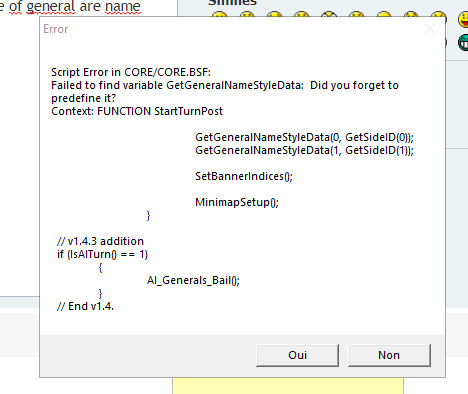Click the '// v1.4.3 addition' comment

(x=100, y=241)
